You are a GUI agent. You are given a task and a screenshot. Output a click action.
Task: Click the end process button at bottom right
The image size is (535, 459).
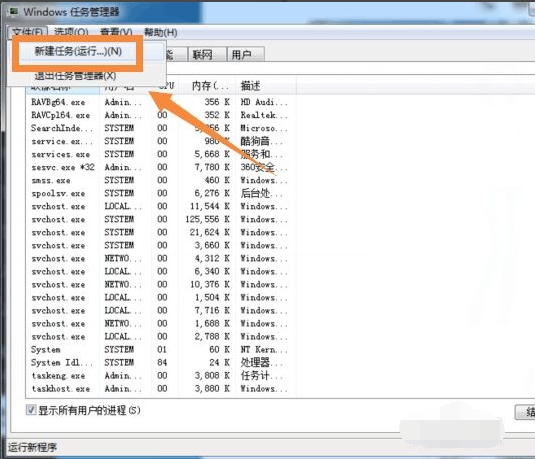525,412
